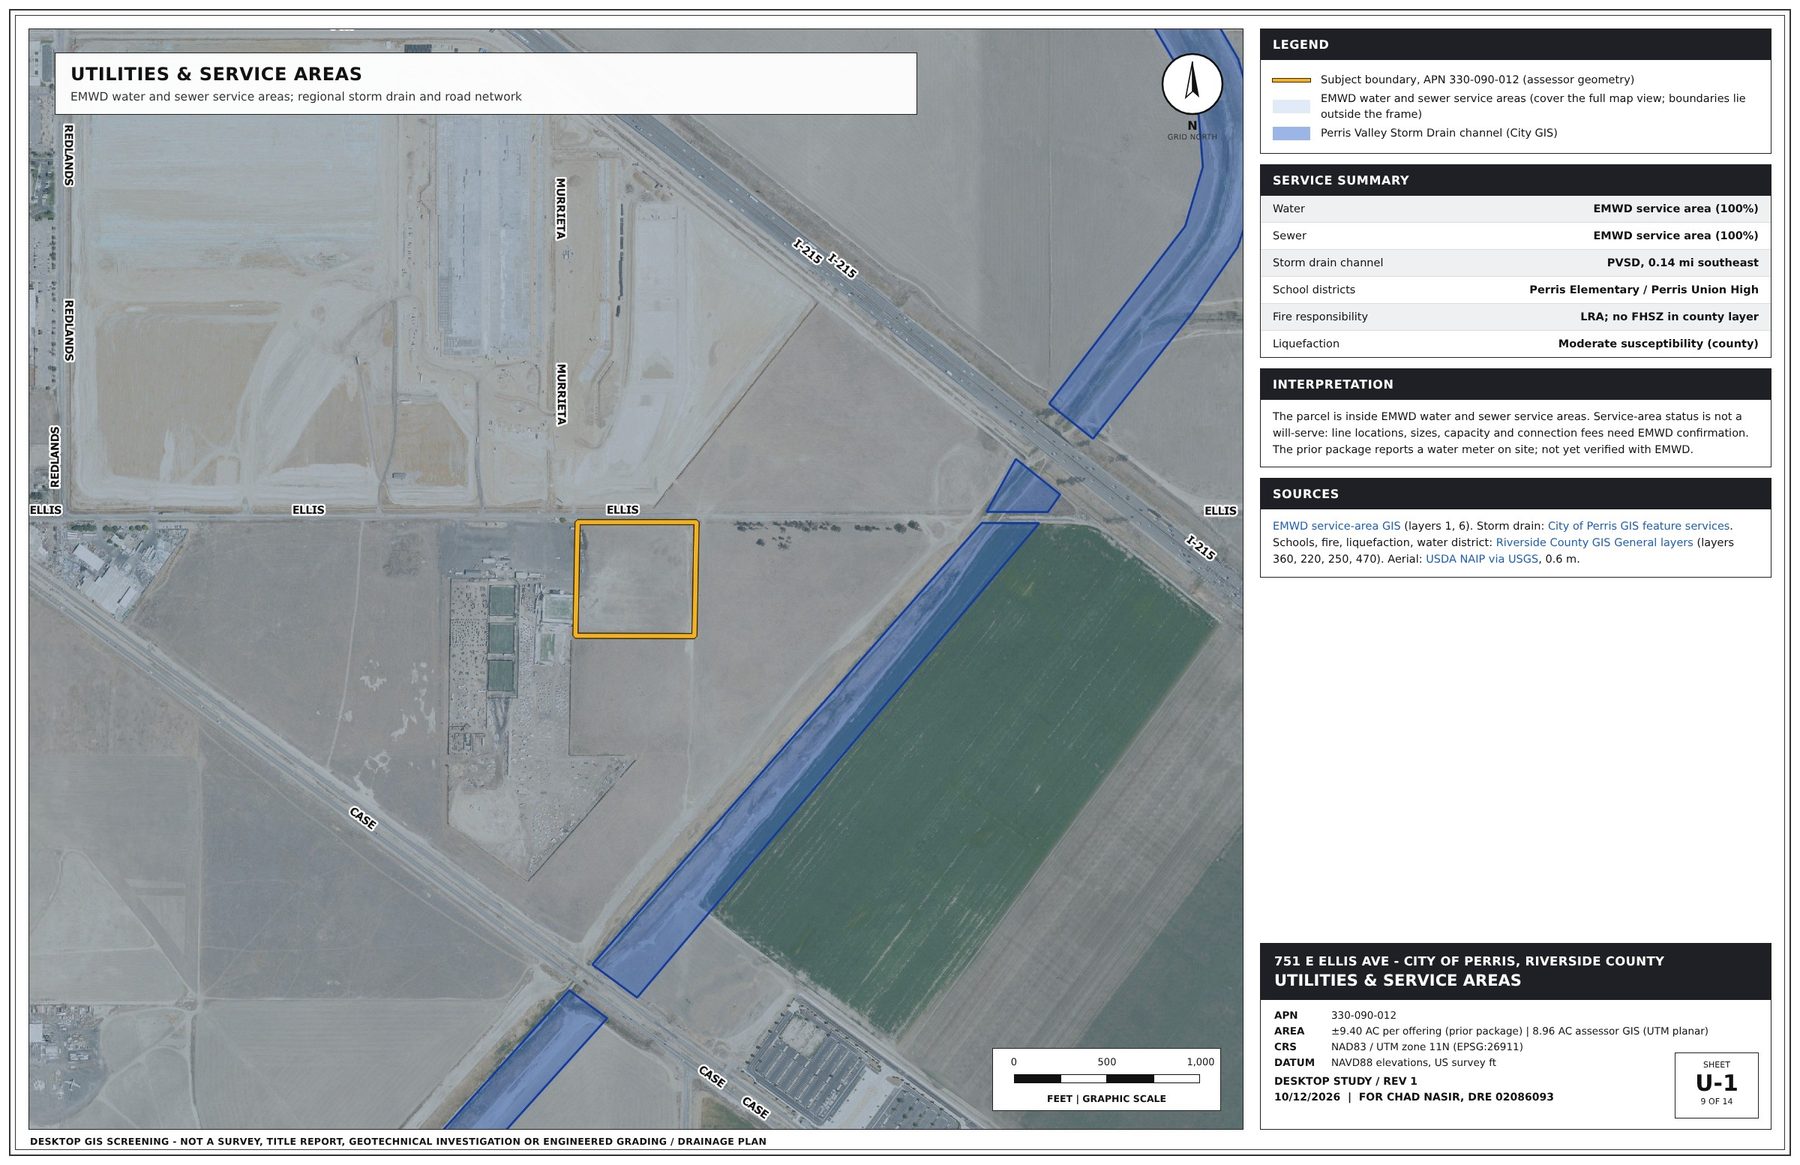
Task: Click the footer disclaimer 'DESKTOP GIS SCREENING' text
Action: [x=398, y=1141]
